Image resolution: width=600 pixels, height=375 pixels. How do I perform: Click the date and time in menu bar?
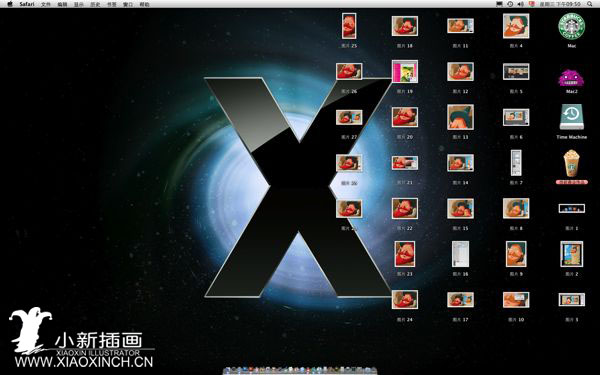(560, 4)
